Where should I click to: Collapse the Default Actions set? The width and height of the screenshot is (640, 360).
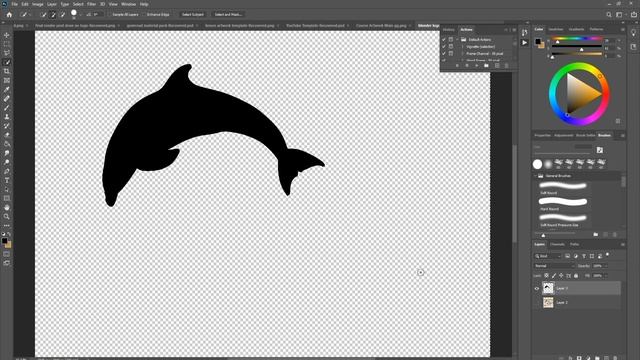pos(458,40)
